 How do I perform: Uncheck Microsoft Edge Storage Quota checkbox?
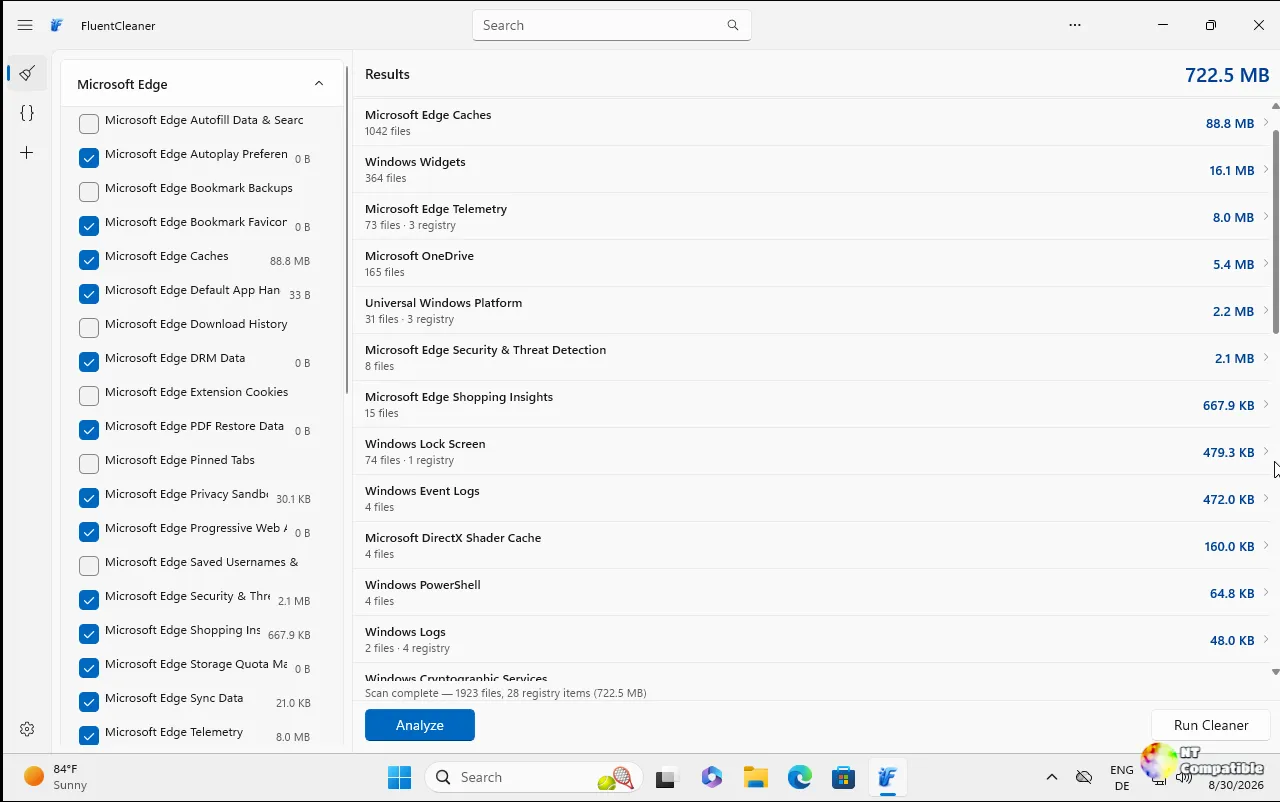click(89, 667)
